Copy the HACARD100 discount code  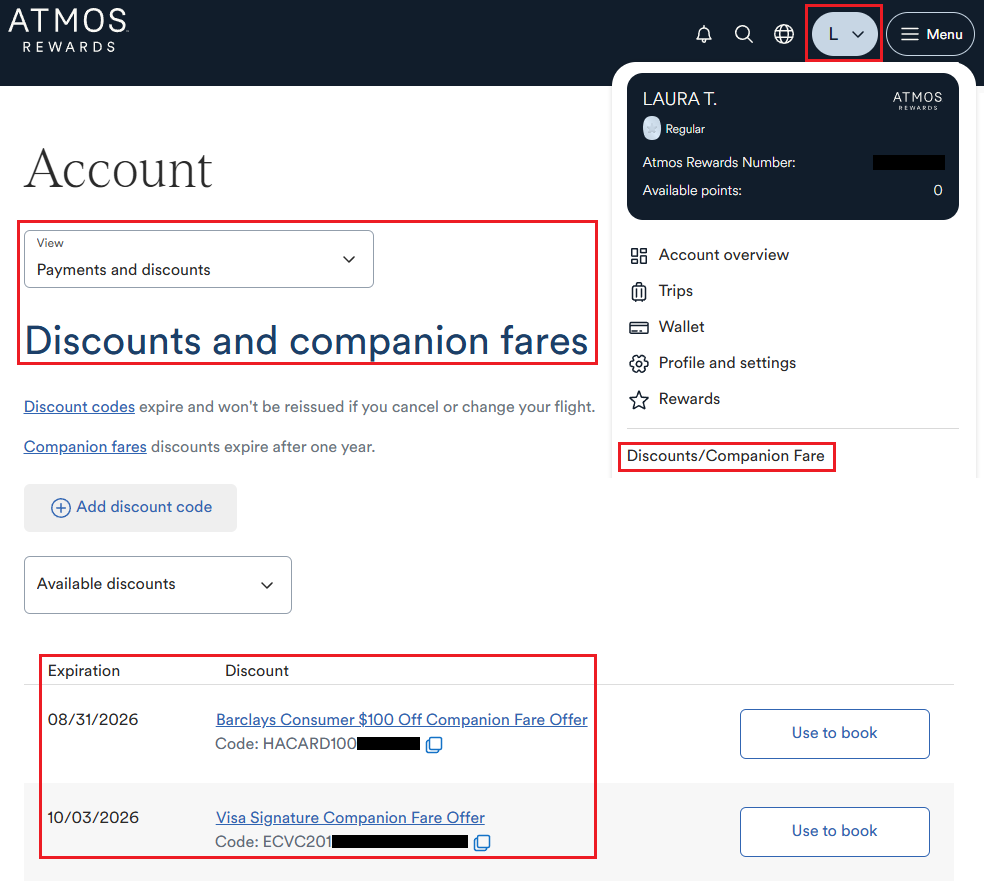pyautogui.click(x=434, y=745)
